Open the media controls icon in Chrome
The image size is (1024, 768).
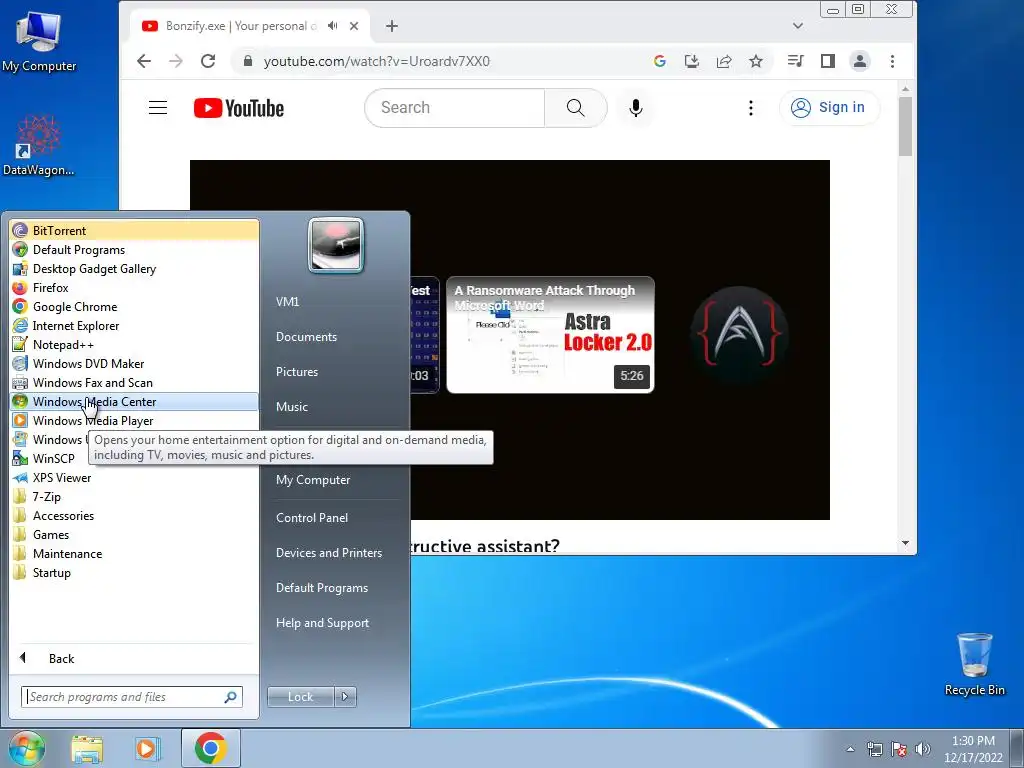pyautogui.click(x=795, y=61)
